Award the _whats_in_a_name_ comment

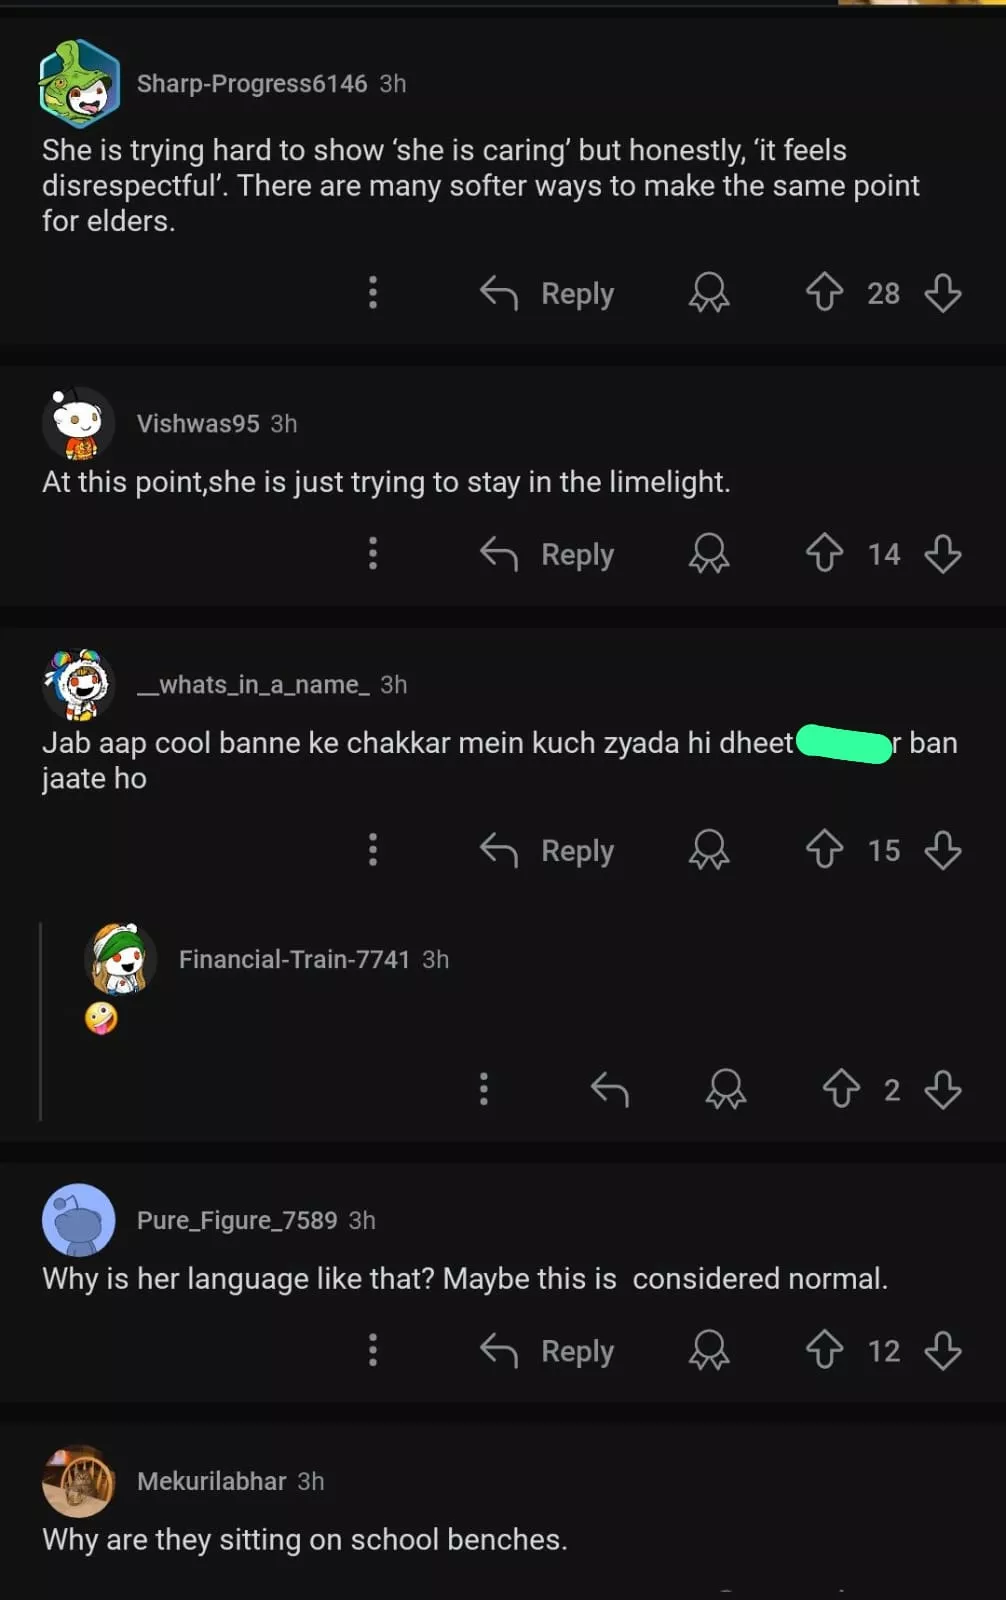[709, 850]
